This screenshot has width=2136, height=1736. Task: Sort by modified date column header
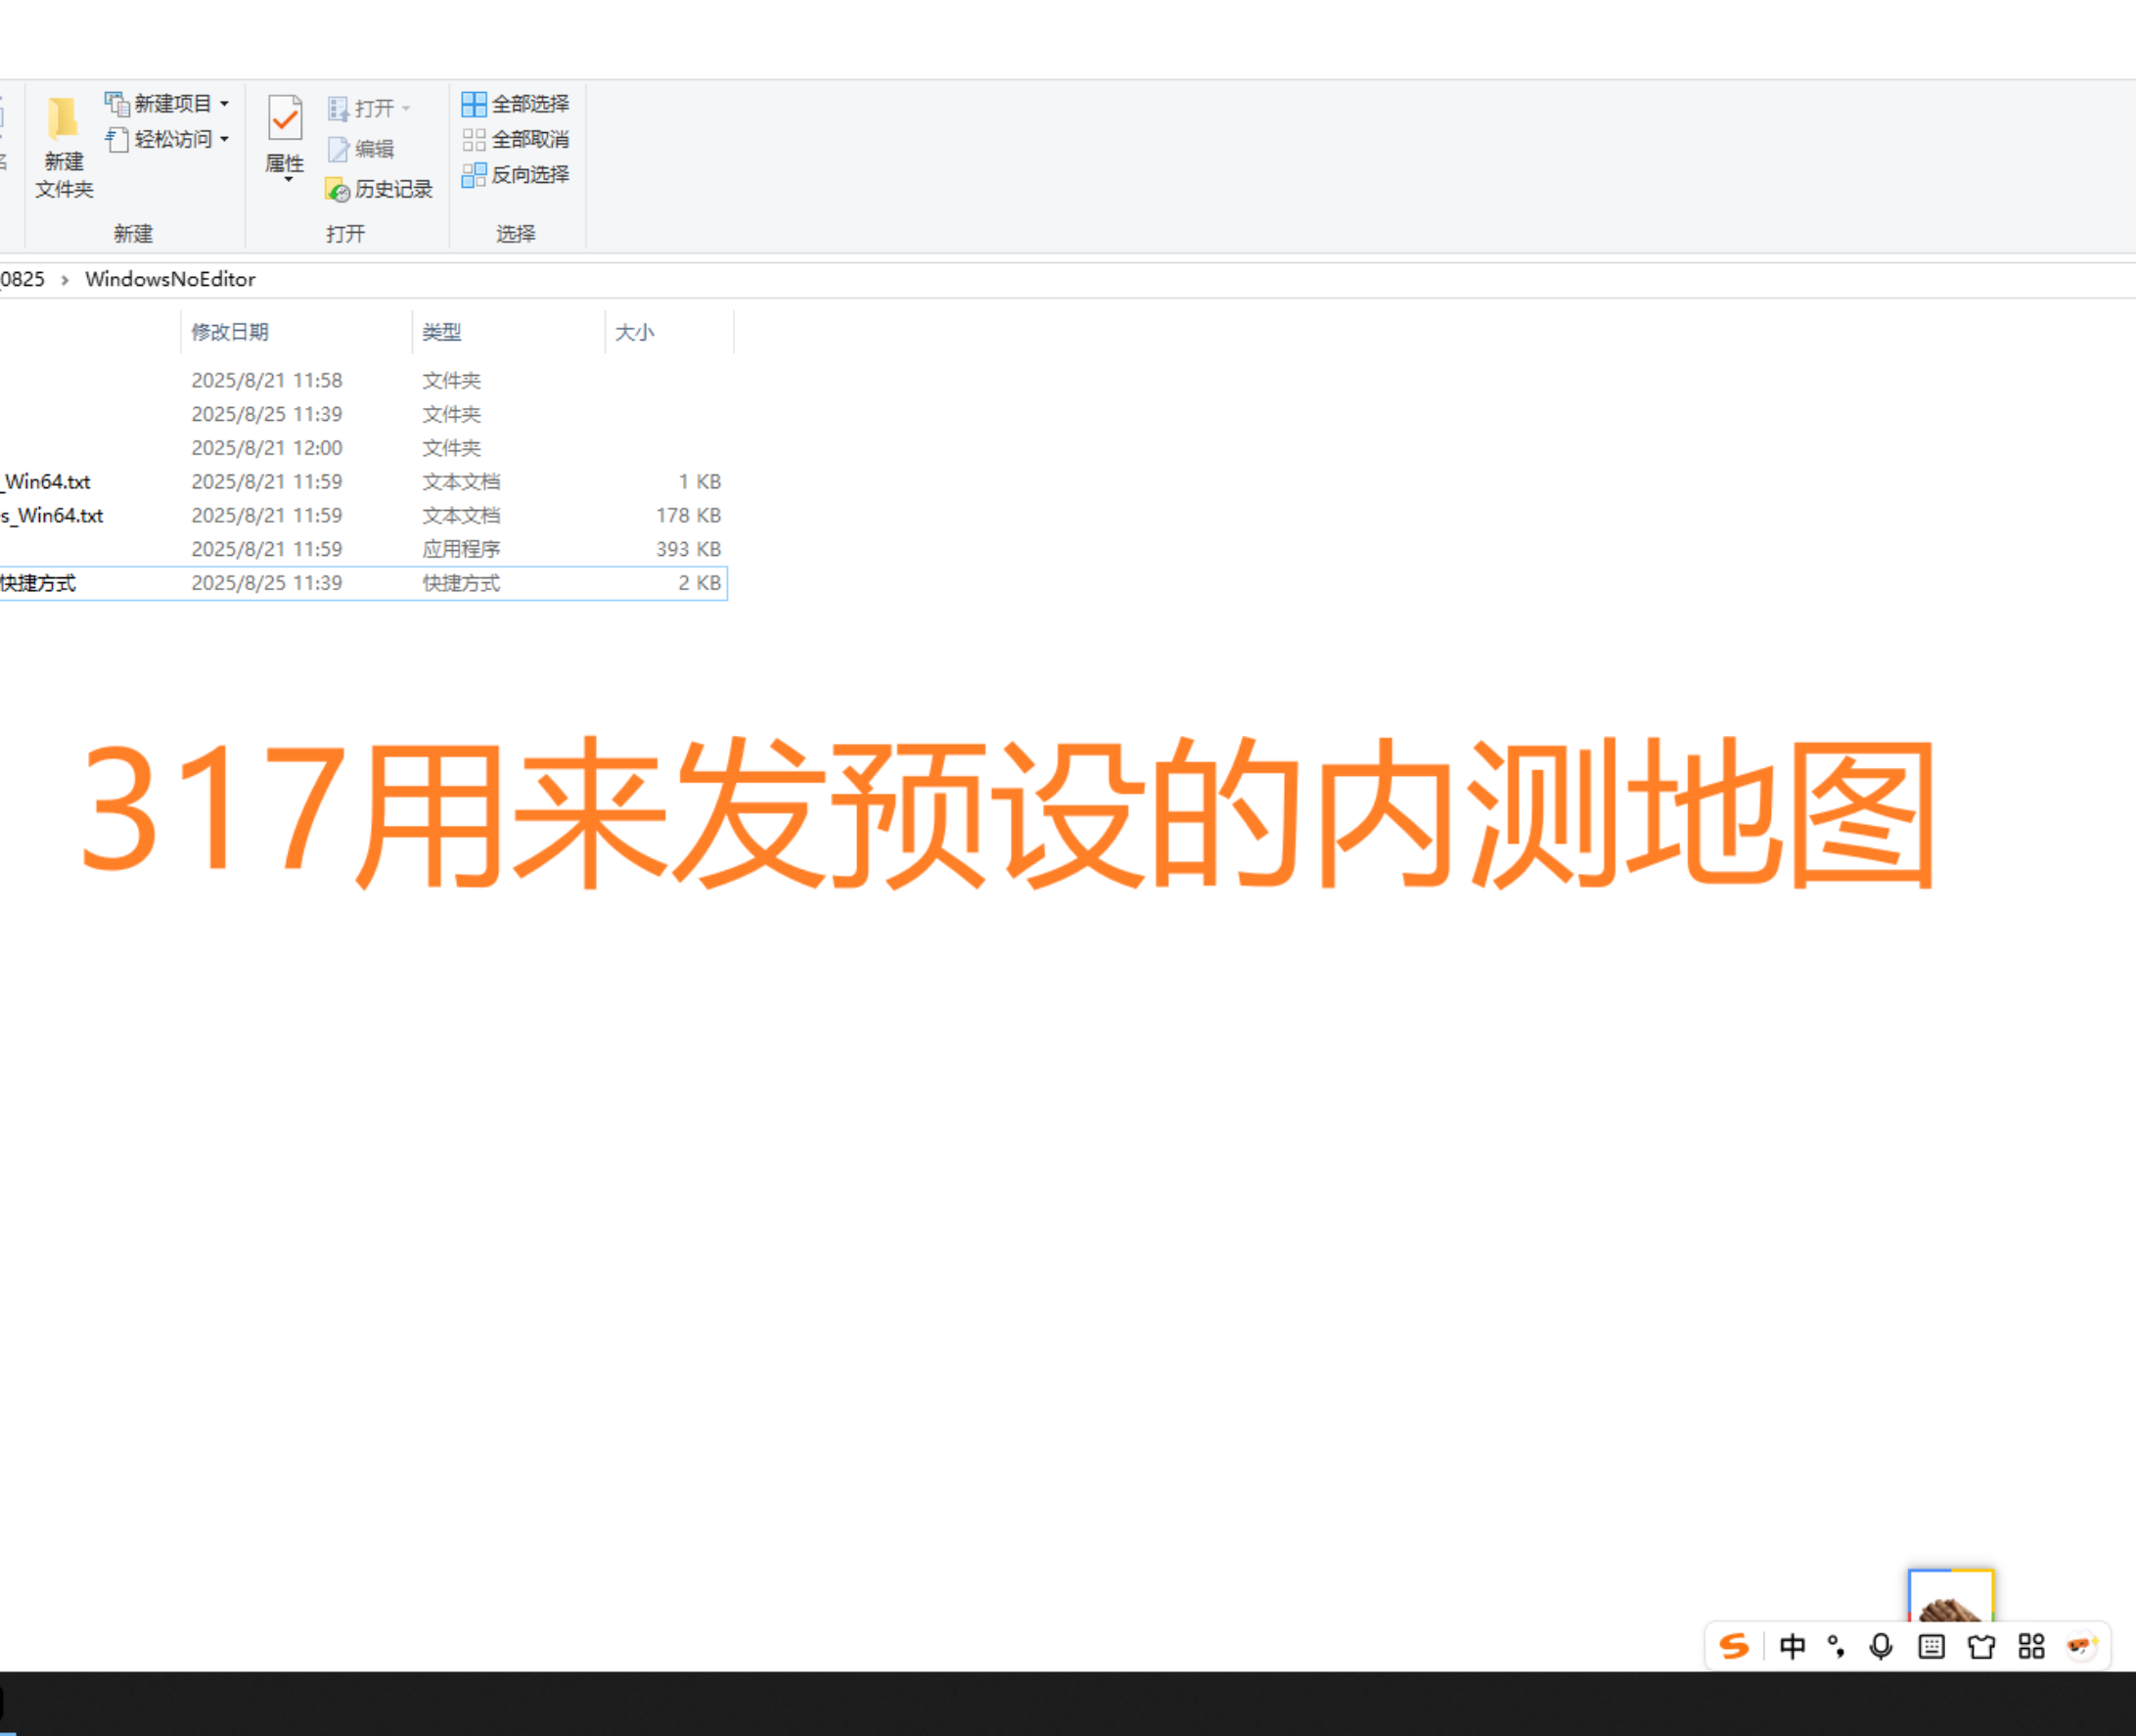(230, 332)
